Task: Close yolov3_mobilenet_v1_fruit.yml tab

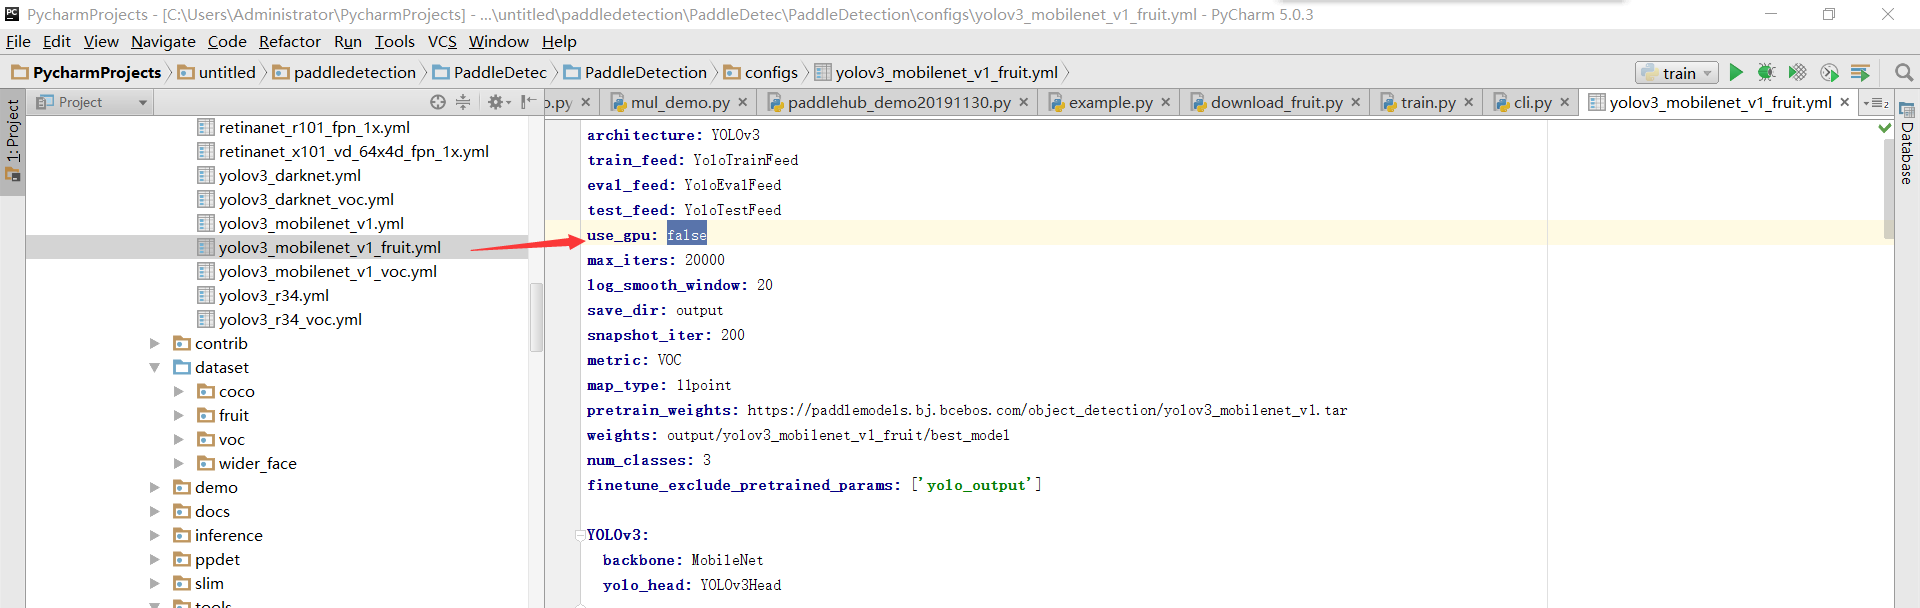Action: tap(1845, 102)
